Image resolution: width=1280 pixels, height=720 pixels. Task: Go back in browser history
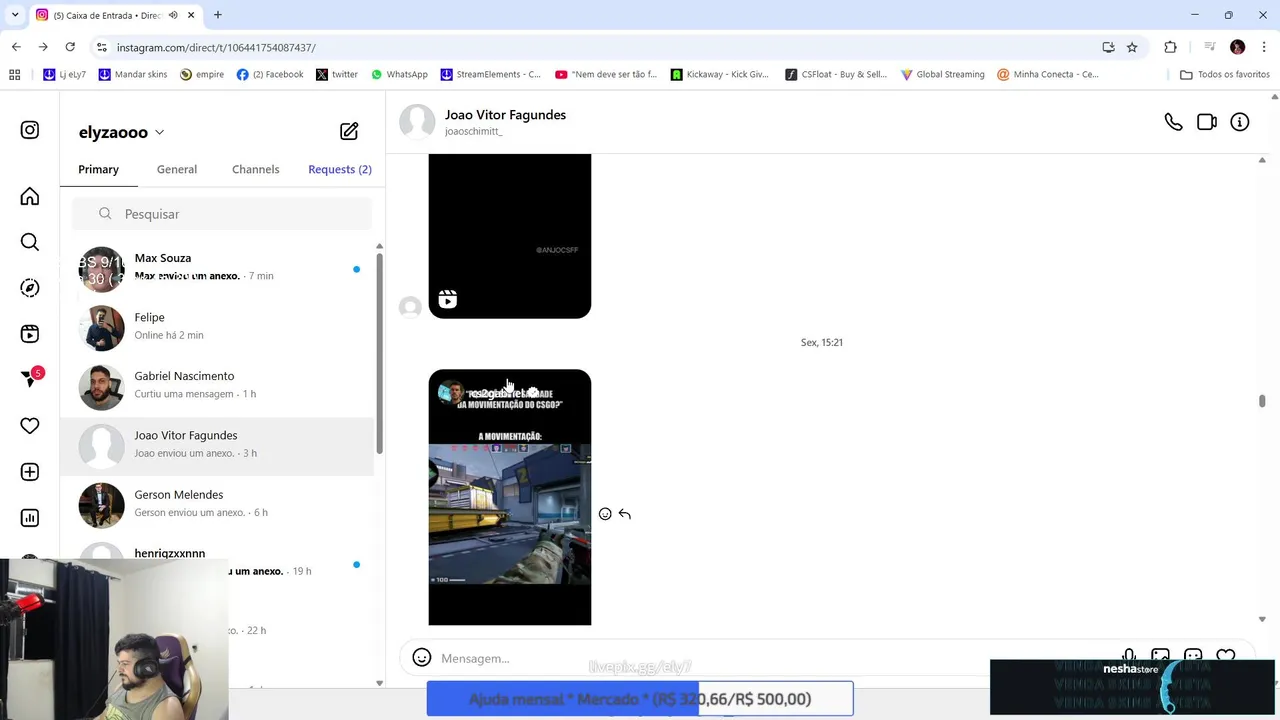pyautogui.click(x=16, y=47)
